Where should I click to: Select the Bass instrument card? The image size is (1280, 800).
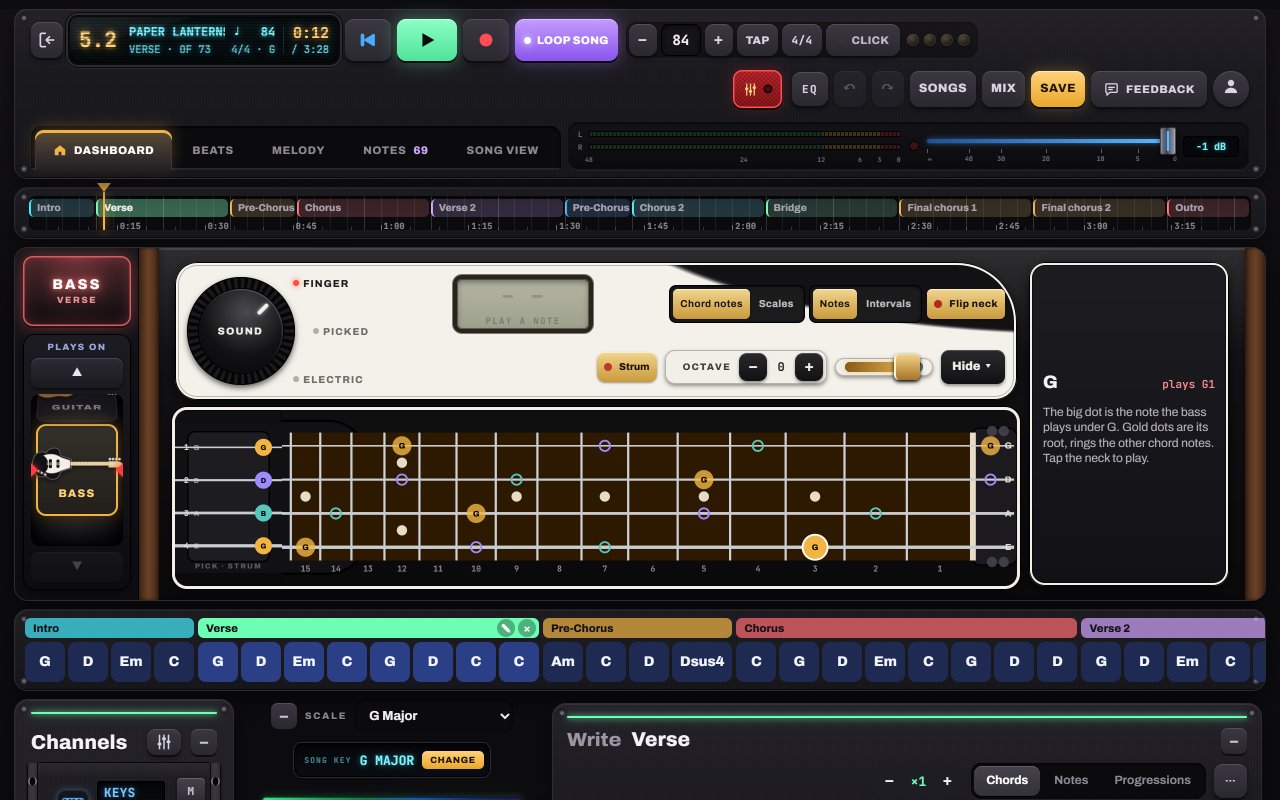click(77, 470)
